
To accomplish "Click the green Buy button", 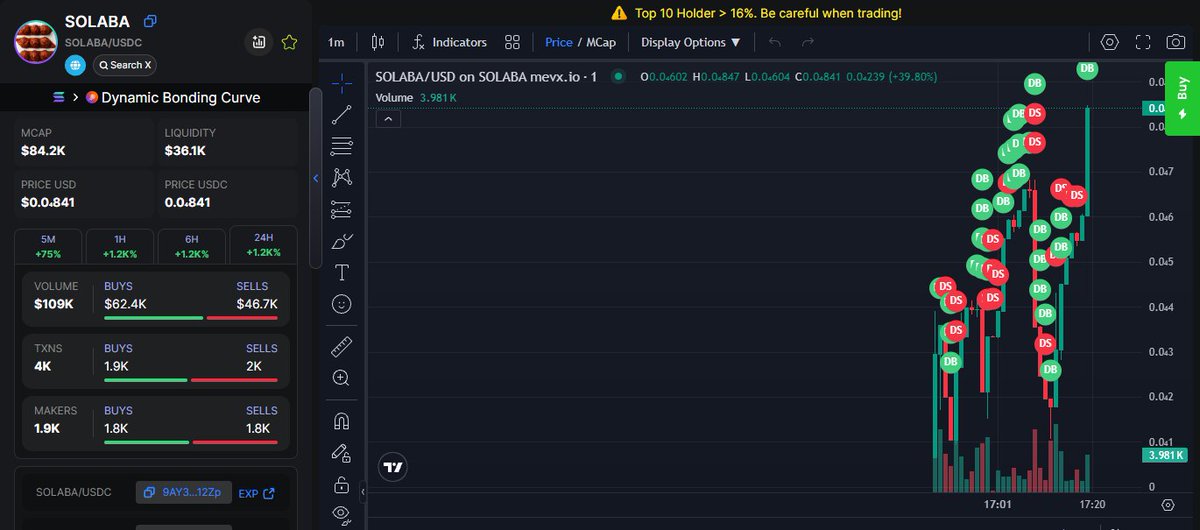I will pos(1182,99).
